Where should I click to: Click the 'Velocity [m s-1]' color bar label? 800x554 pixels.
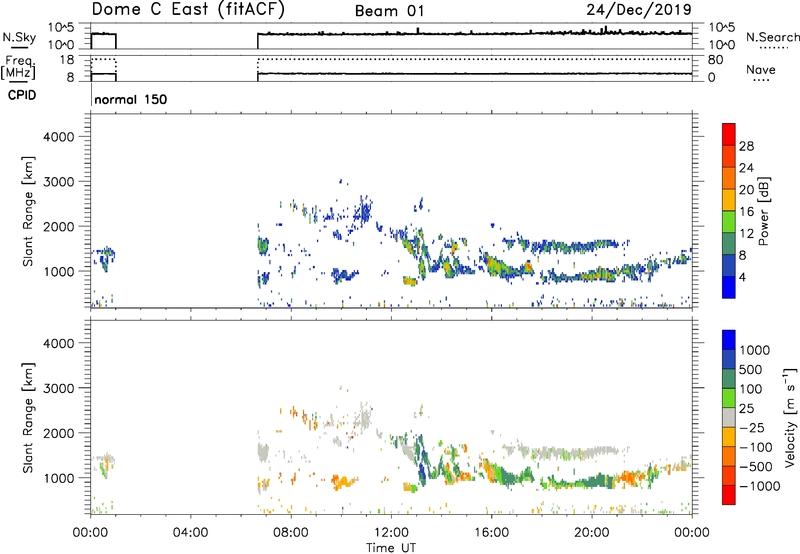pos(790,417)
